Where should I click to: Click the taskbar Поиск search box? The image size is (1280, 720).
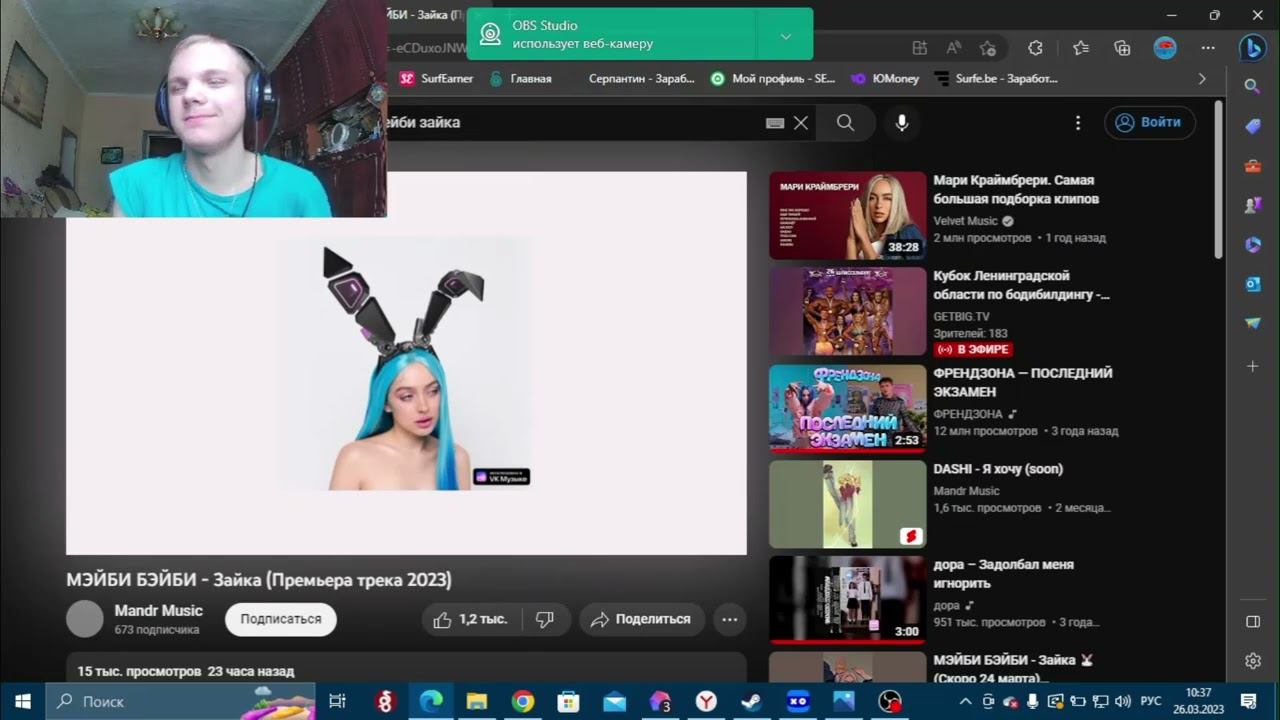tap(181, 702)
